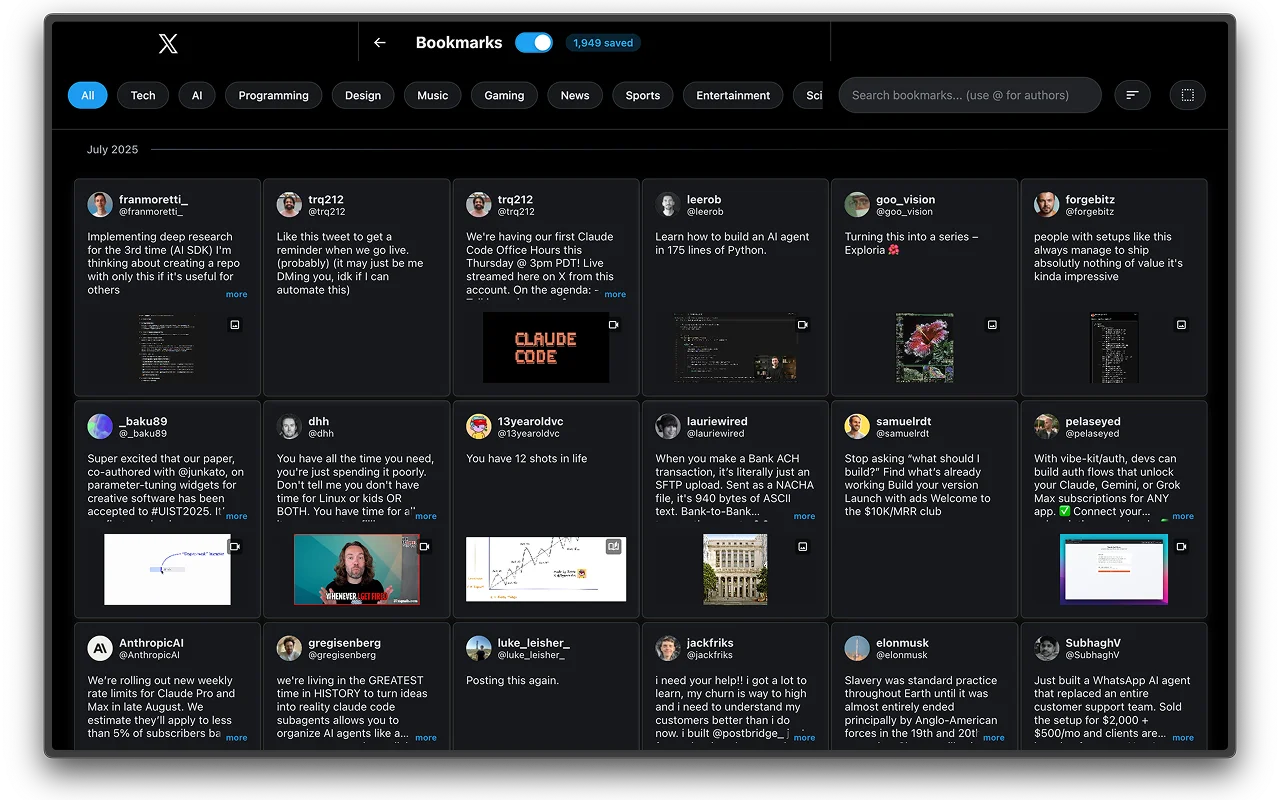Image resolution: width=1280 pixels, height=800 pixels.
Task: Open the @leerob handle link
Action: [705, 212]
